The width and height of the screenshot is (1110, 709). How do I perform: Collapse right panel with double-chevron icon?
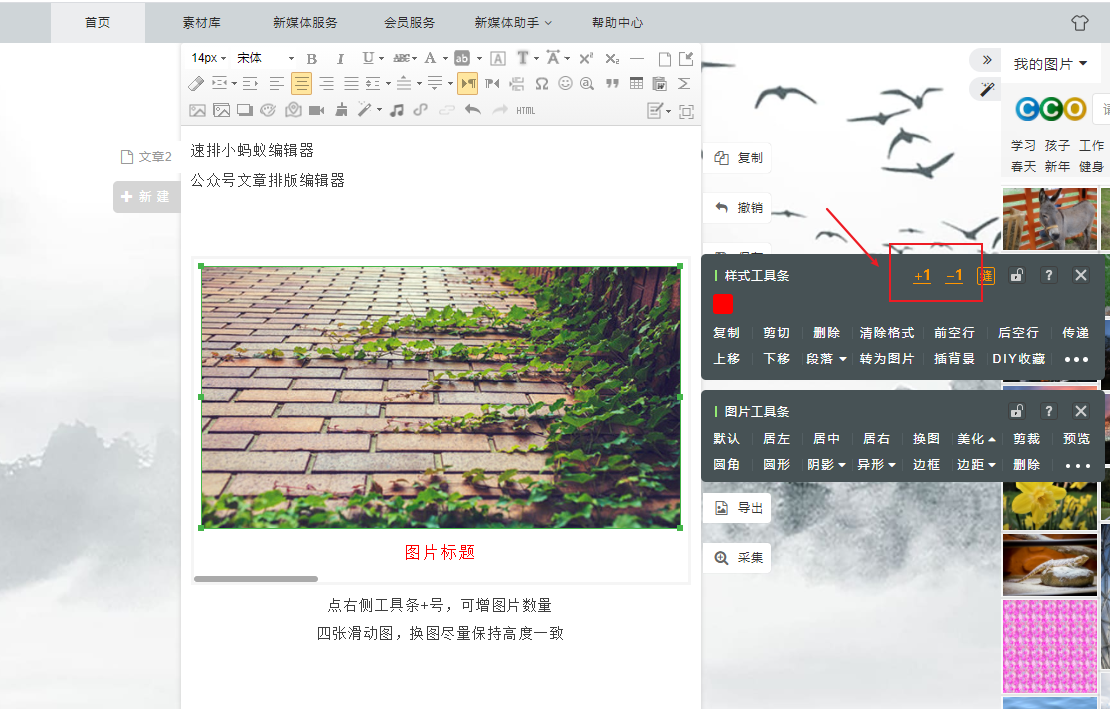[987, 60]
